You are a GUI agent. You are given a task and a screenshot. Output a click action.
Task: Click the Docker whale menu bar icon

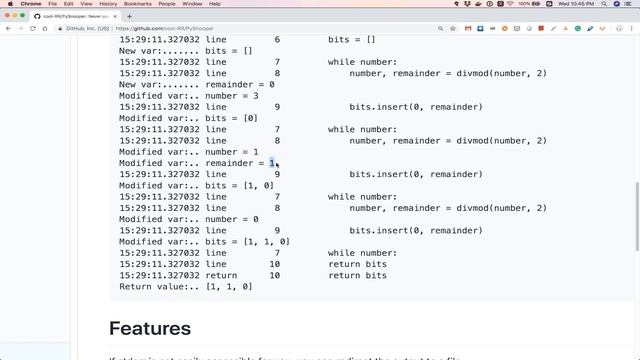478,4
